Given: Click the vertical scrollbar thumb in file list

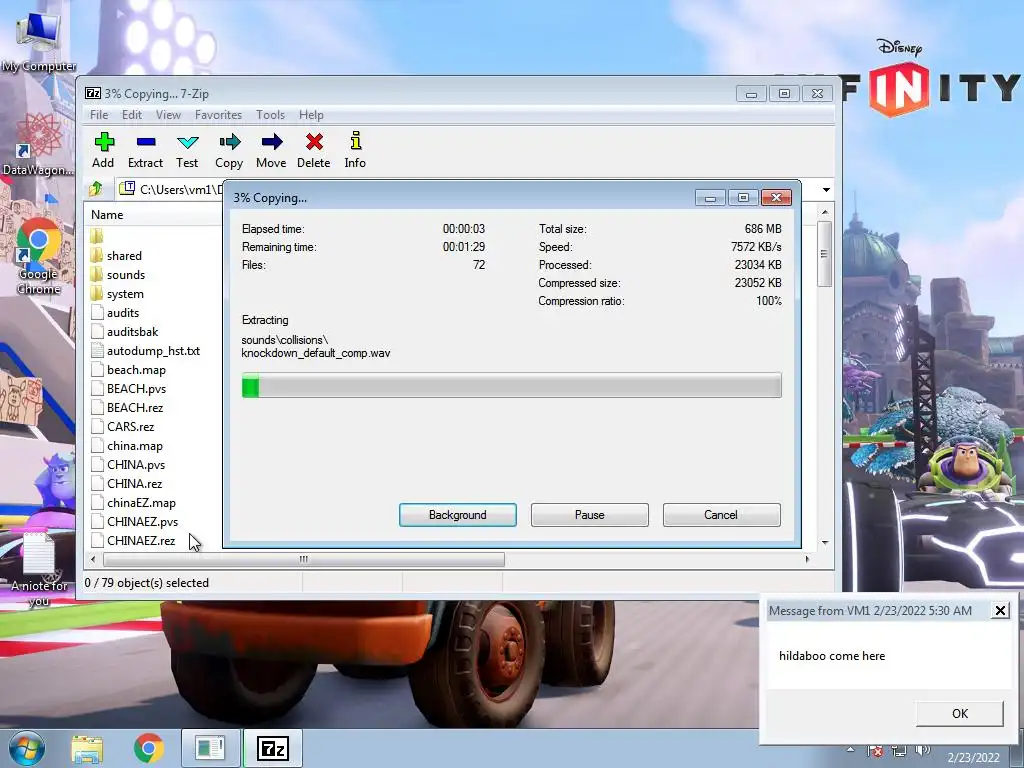Looking at the screenshot, I should pyautogui.click(x=824, y=253).
